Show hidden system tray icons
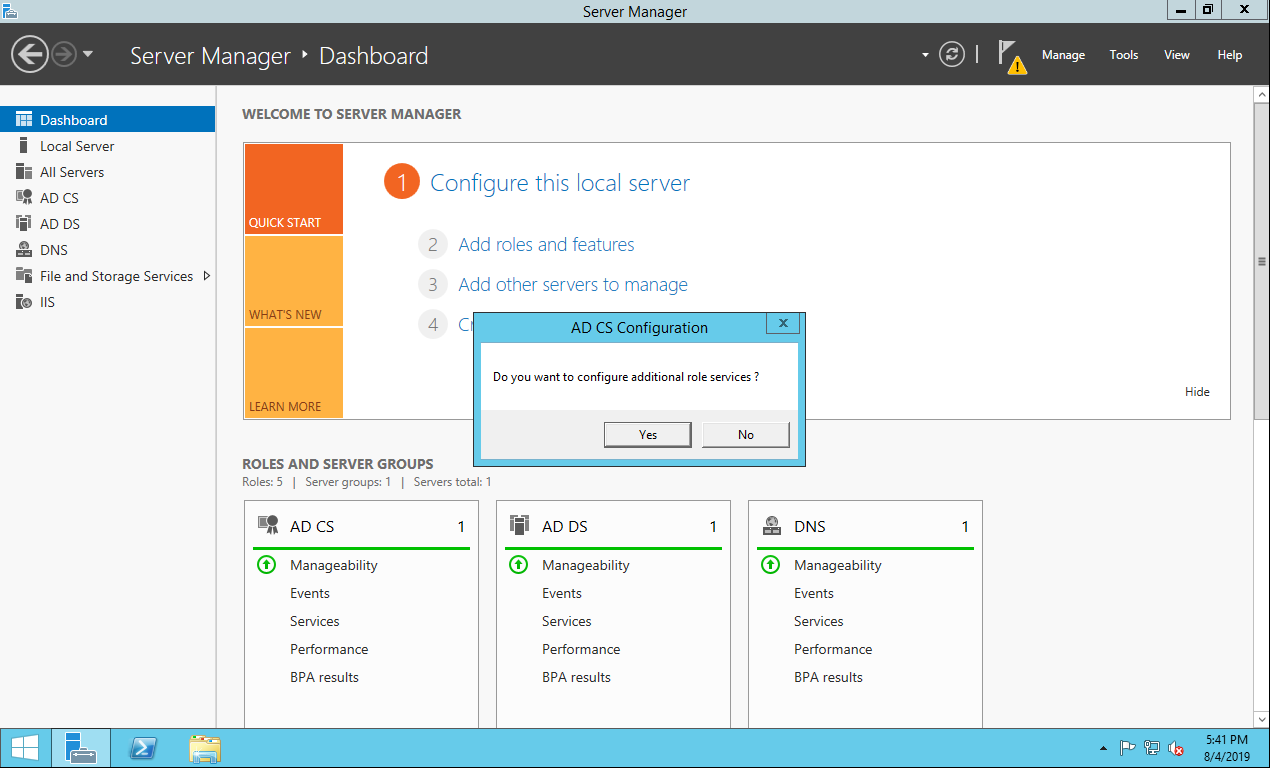1270x768 pixels. (1103, 748)
